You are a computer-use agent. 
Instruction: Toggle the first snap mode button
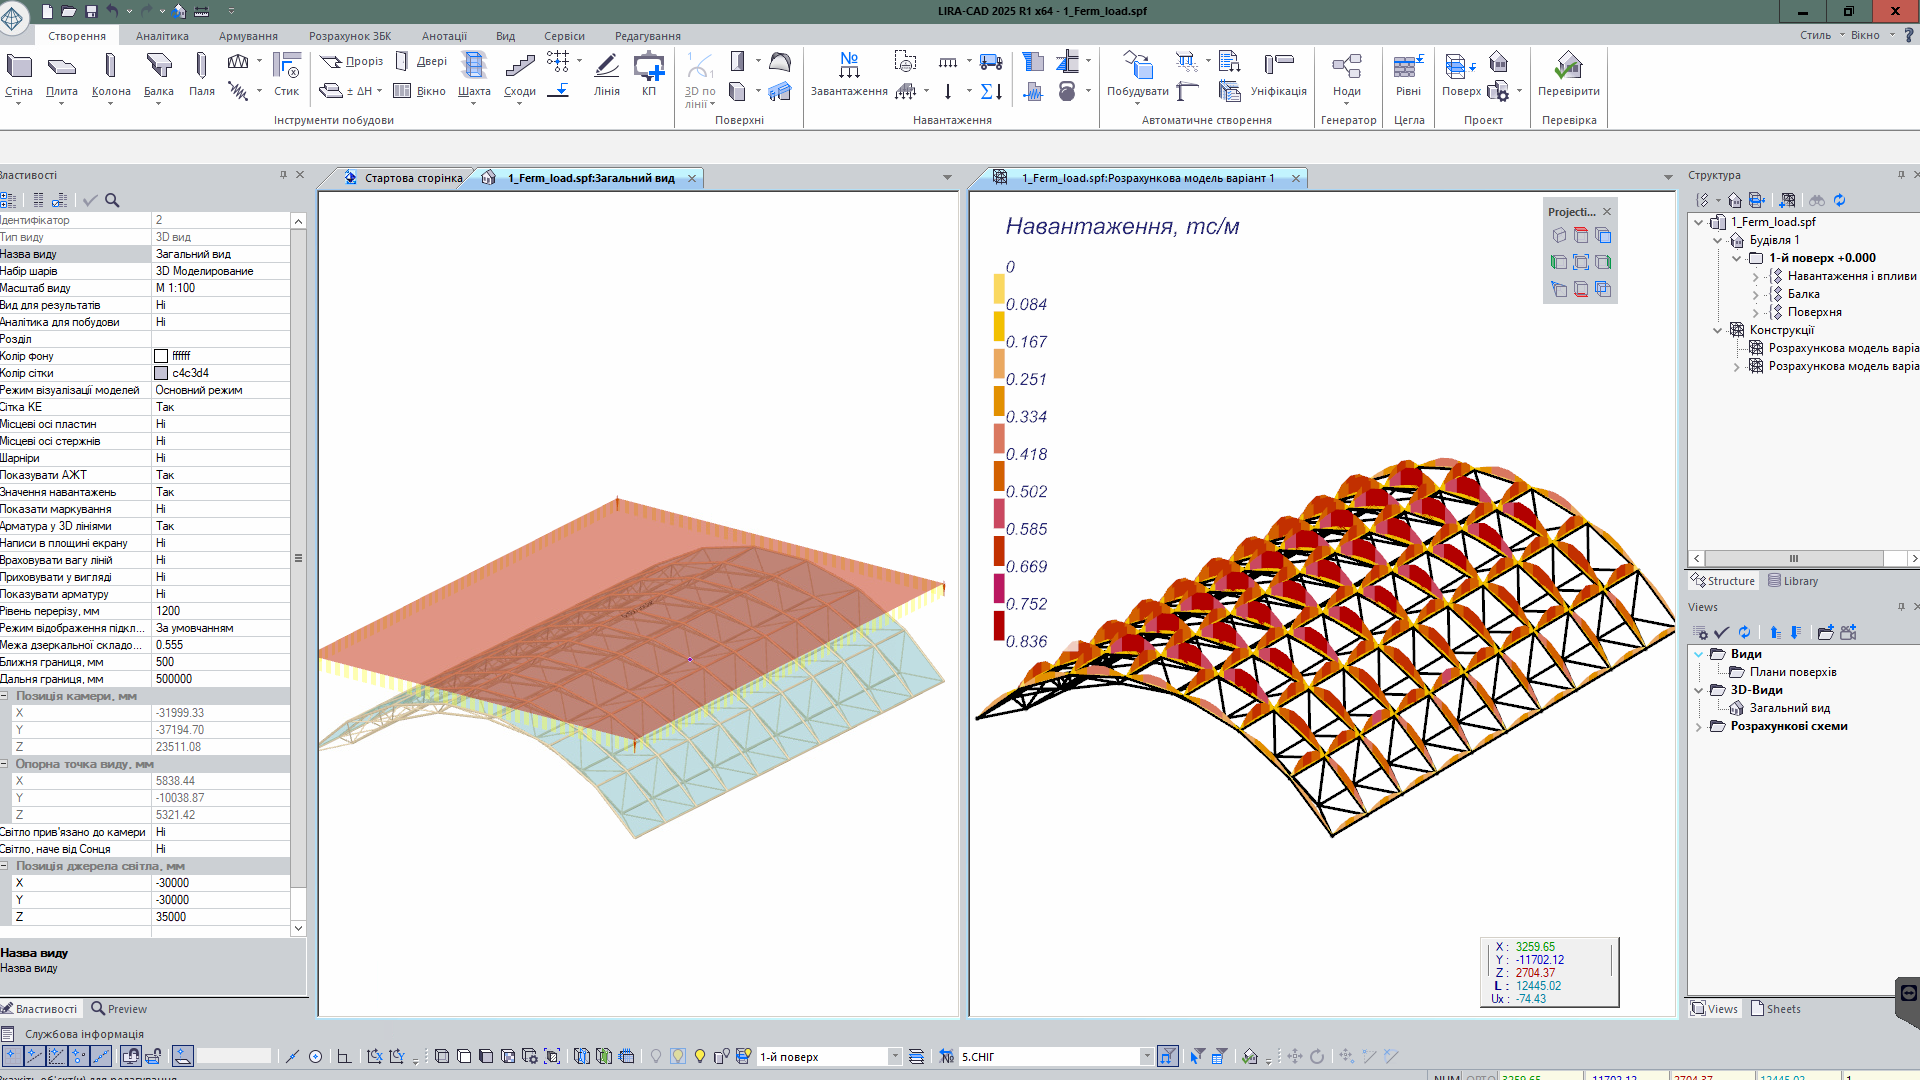tap(12, 1056)
